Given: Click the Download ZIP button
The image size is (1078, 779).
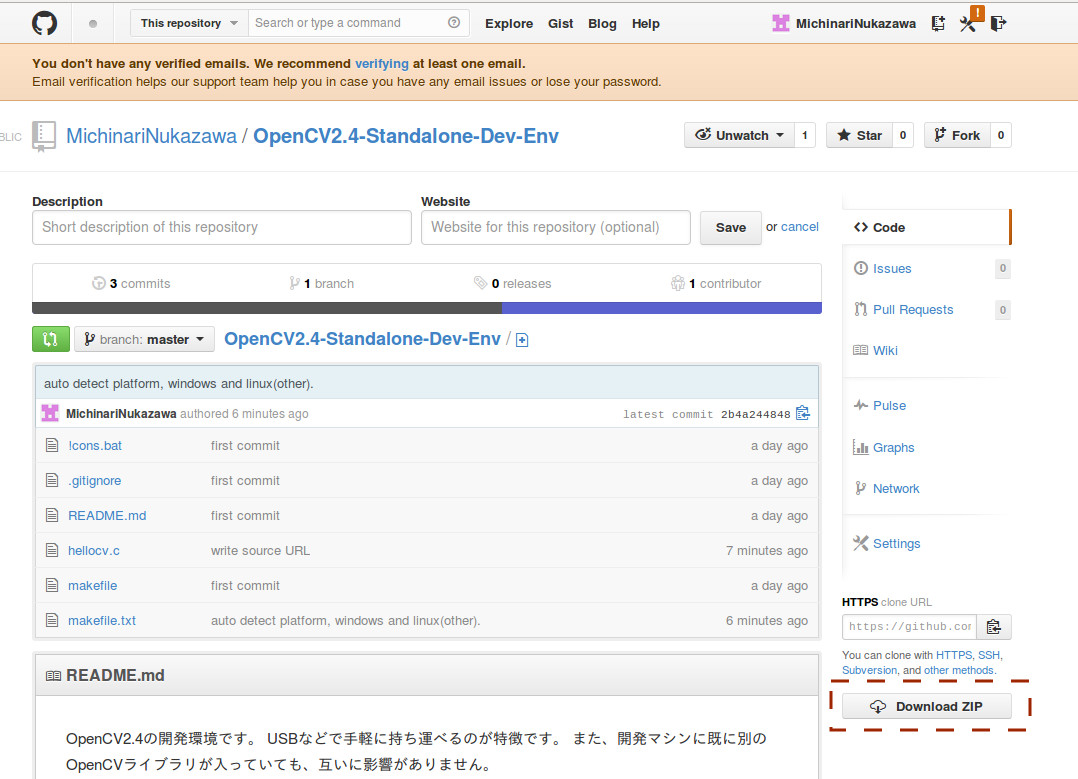Looking at the screenshot, I should click(x=927, y=706).
